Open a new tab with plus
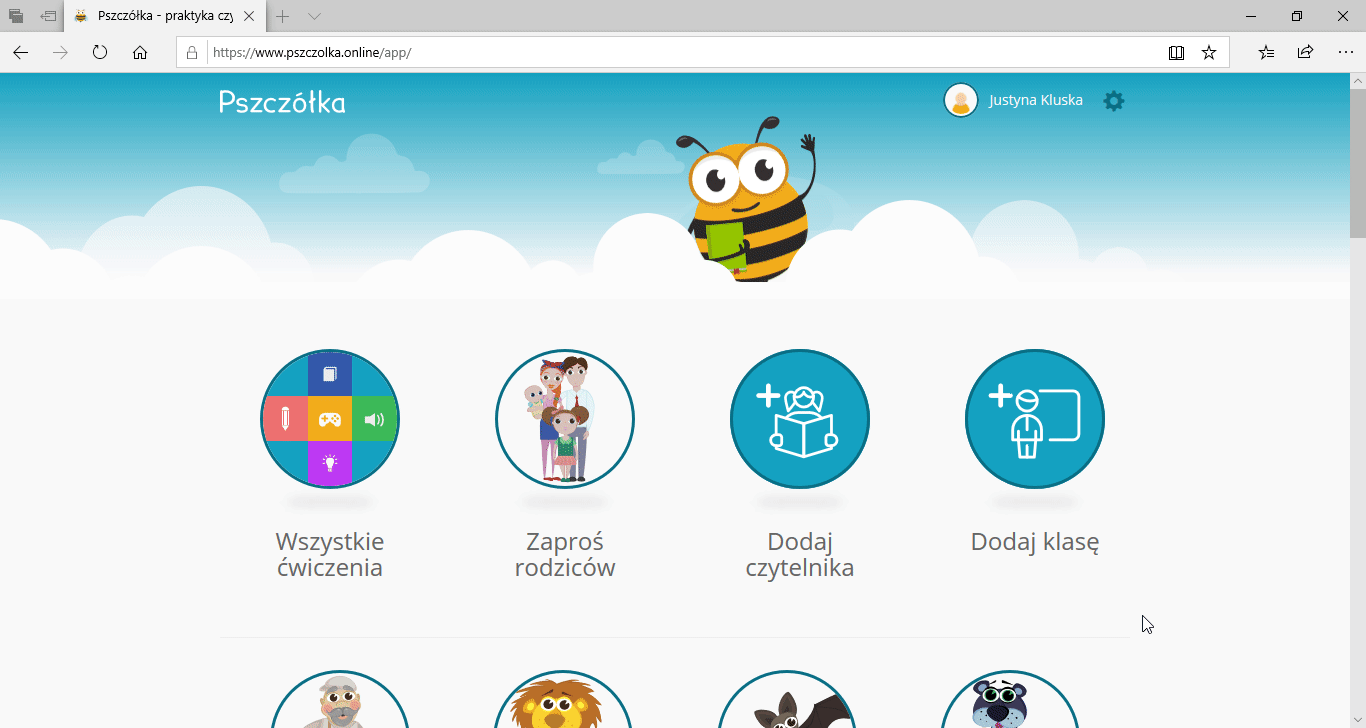The image size is (1366, 728). tap(283, 16)
